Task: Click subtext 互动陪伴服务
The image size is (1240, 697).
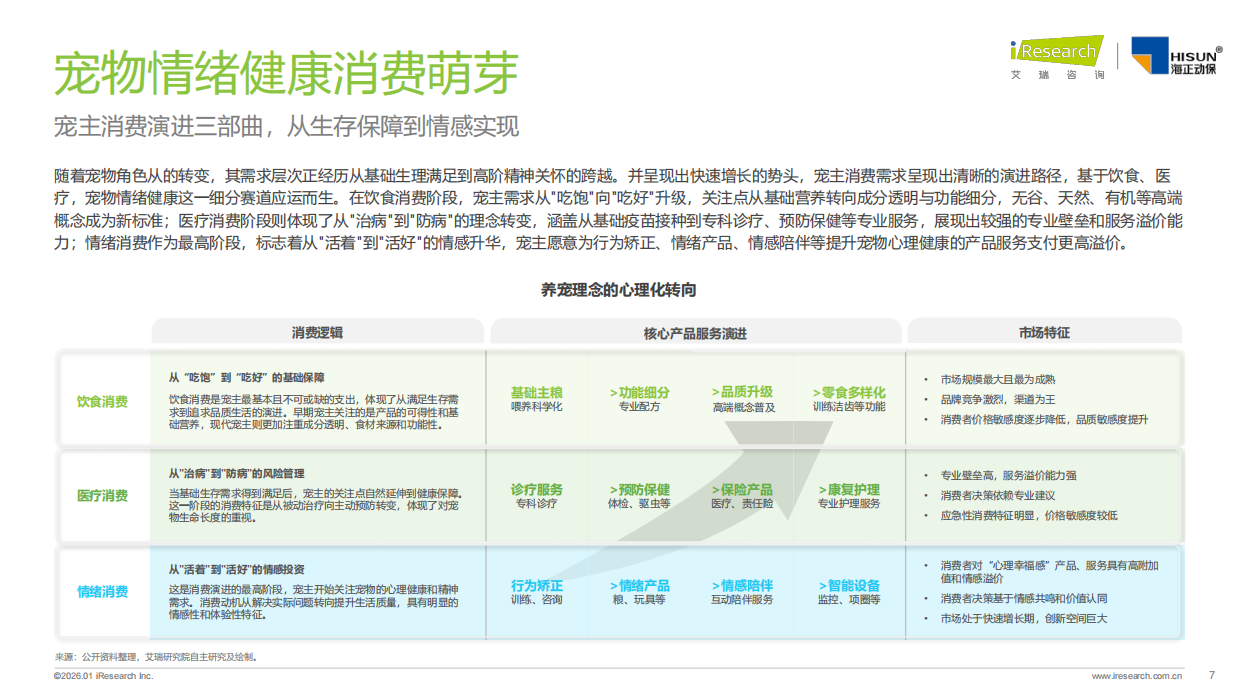Action: (x=742, y=600)
